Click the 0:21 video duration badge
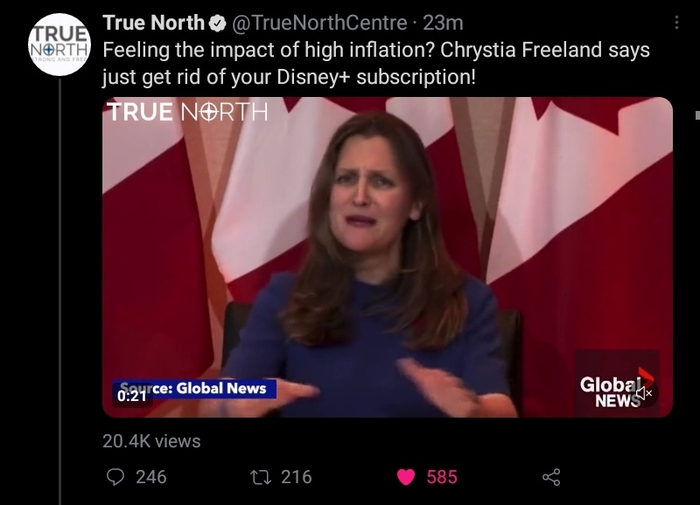 (132, 396)
